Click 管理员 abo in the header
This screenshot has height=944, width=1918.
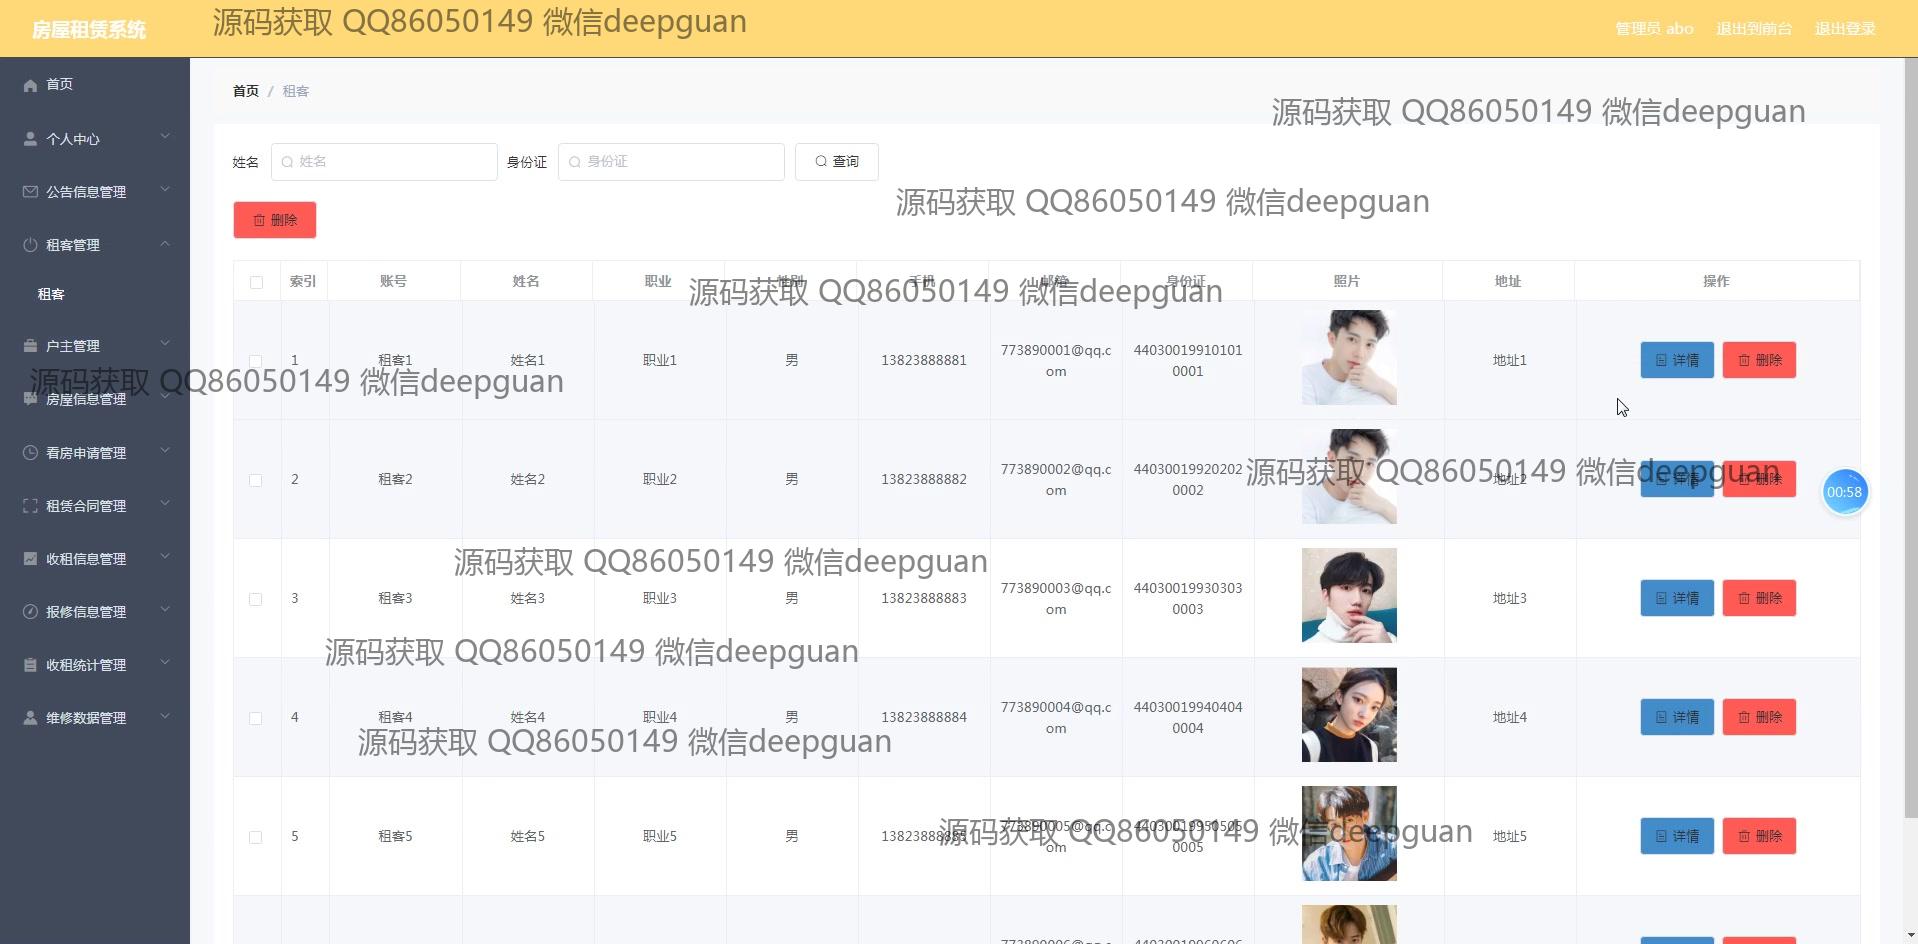pos(1654,29)
